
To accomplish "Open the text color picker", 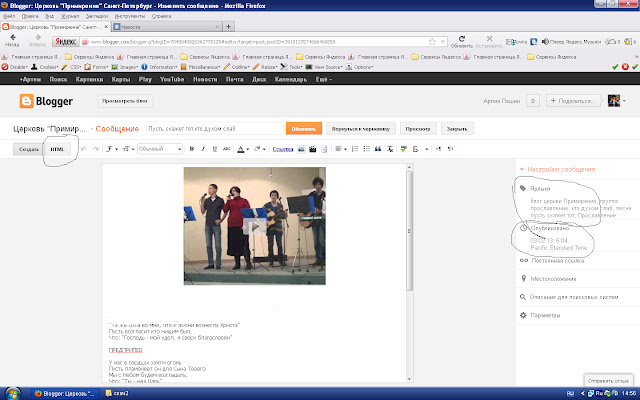I will point(243,149).
